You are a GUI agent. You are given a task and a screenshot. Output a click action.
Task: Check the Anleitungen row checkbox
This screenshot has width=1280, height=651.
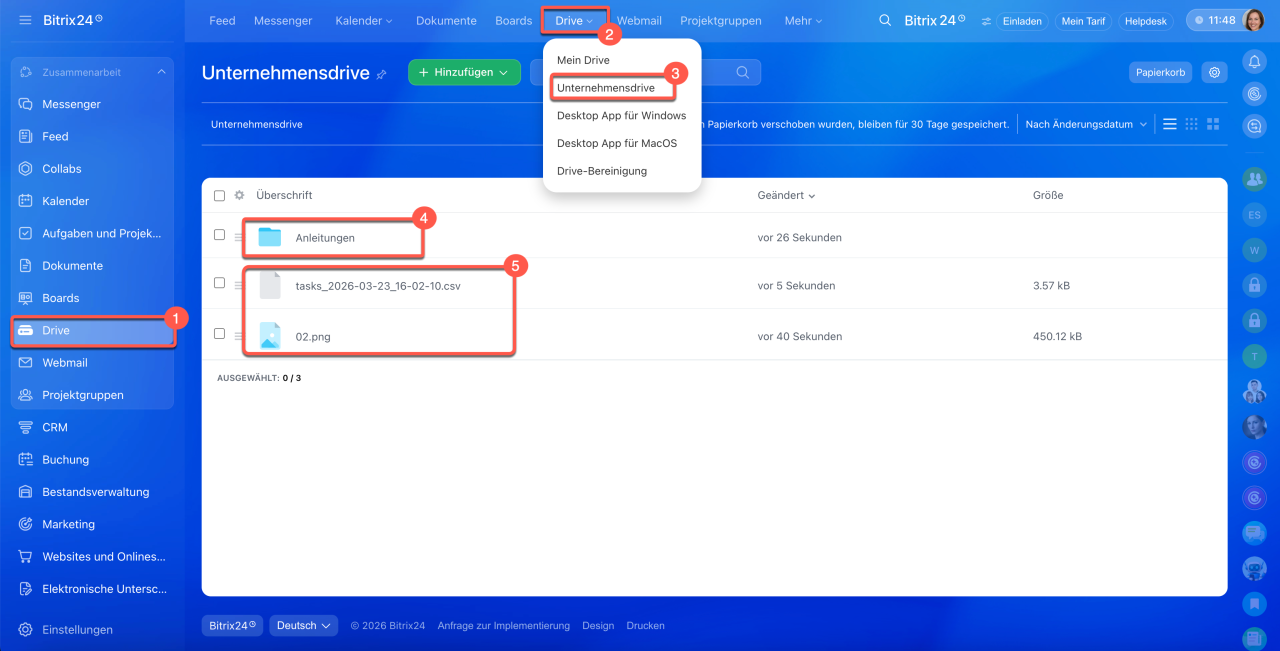[x=220, y=235]
